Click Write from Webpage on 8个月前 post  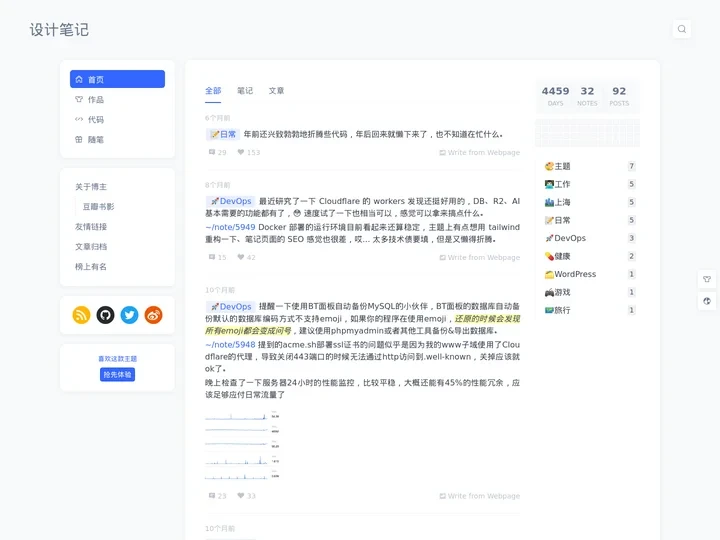pos(479,258)
